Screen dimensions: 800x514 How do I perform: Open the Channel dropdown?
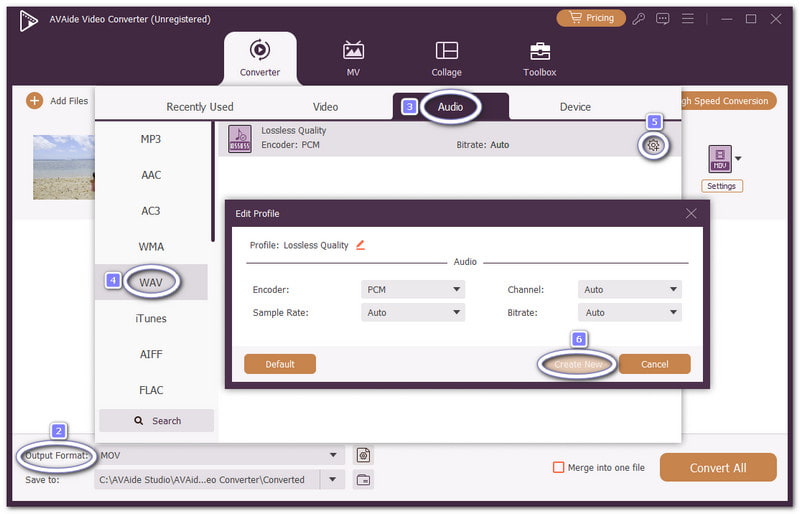[x=630, y=289]
